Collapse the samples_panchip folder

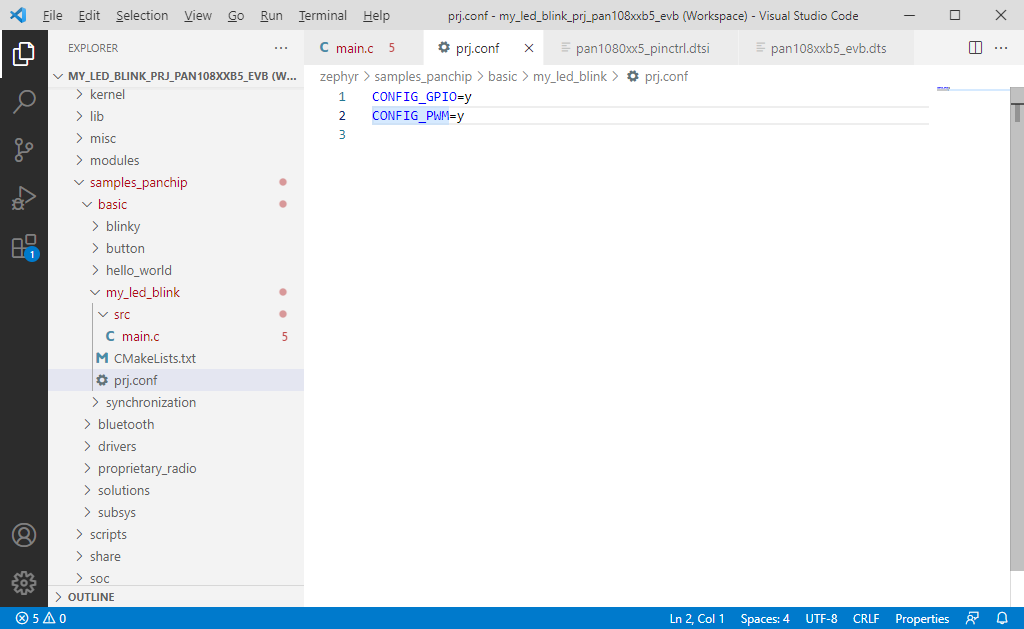click(x=176, y=182)
